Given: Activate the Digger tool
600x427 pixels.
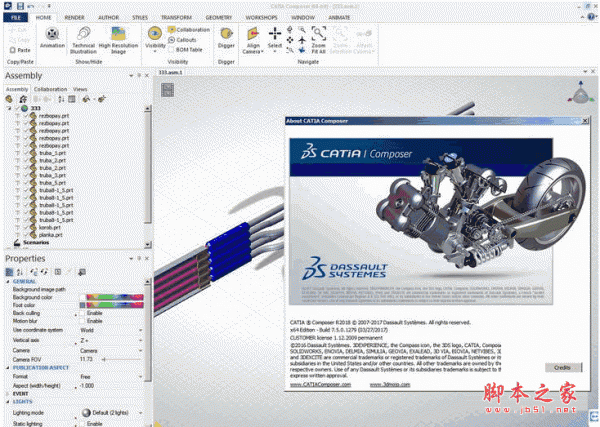Looking at the screenshot, I should tap(226, 37).
